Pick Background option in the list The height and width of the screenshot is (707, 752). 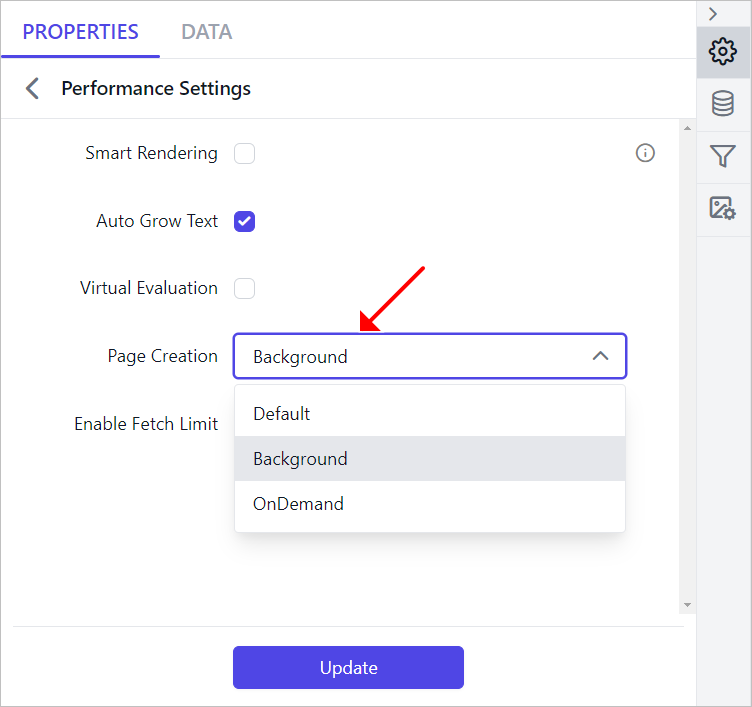tap(430, 459)
